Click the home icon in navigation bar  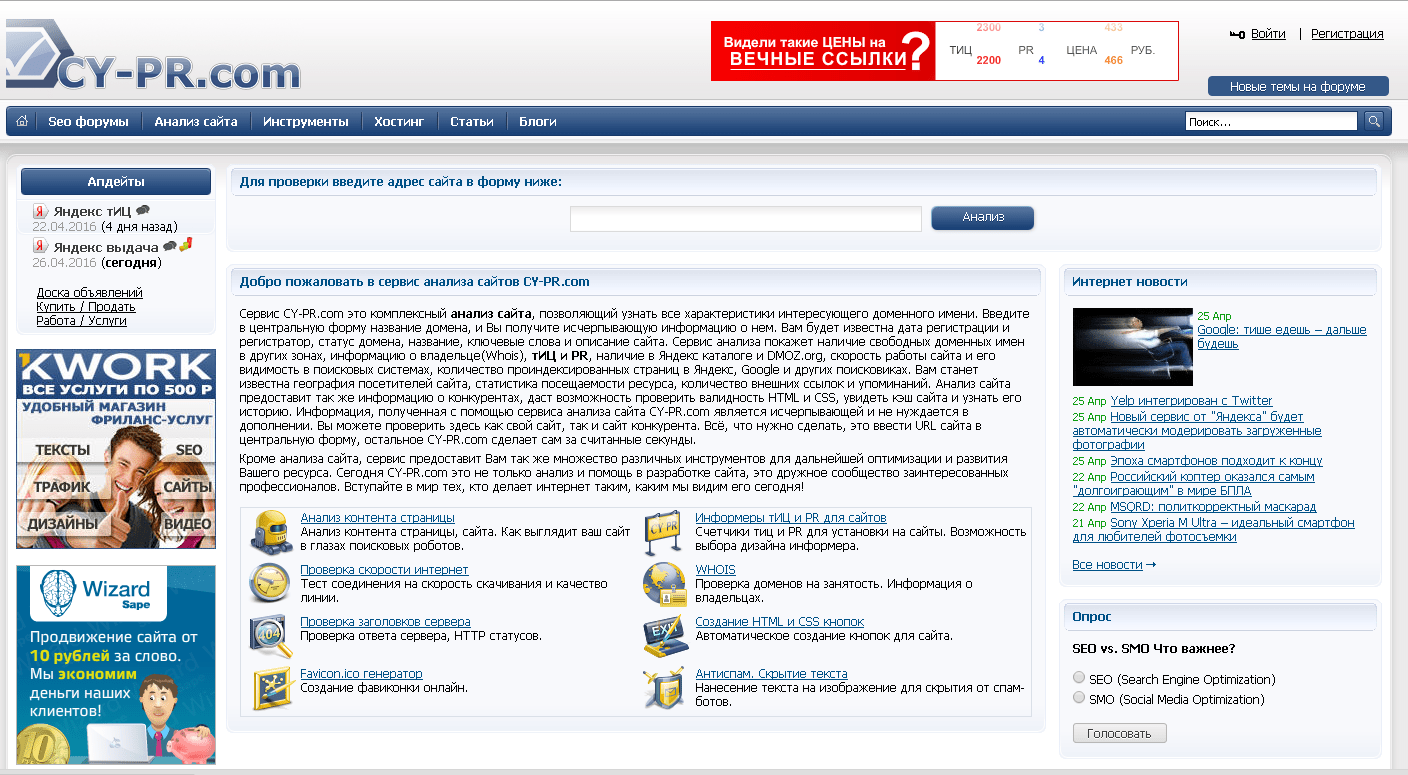pyautogui.click(x=22, y=121)
